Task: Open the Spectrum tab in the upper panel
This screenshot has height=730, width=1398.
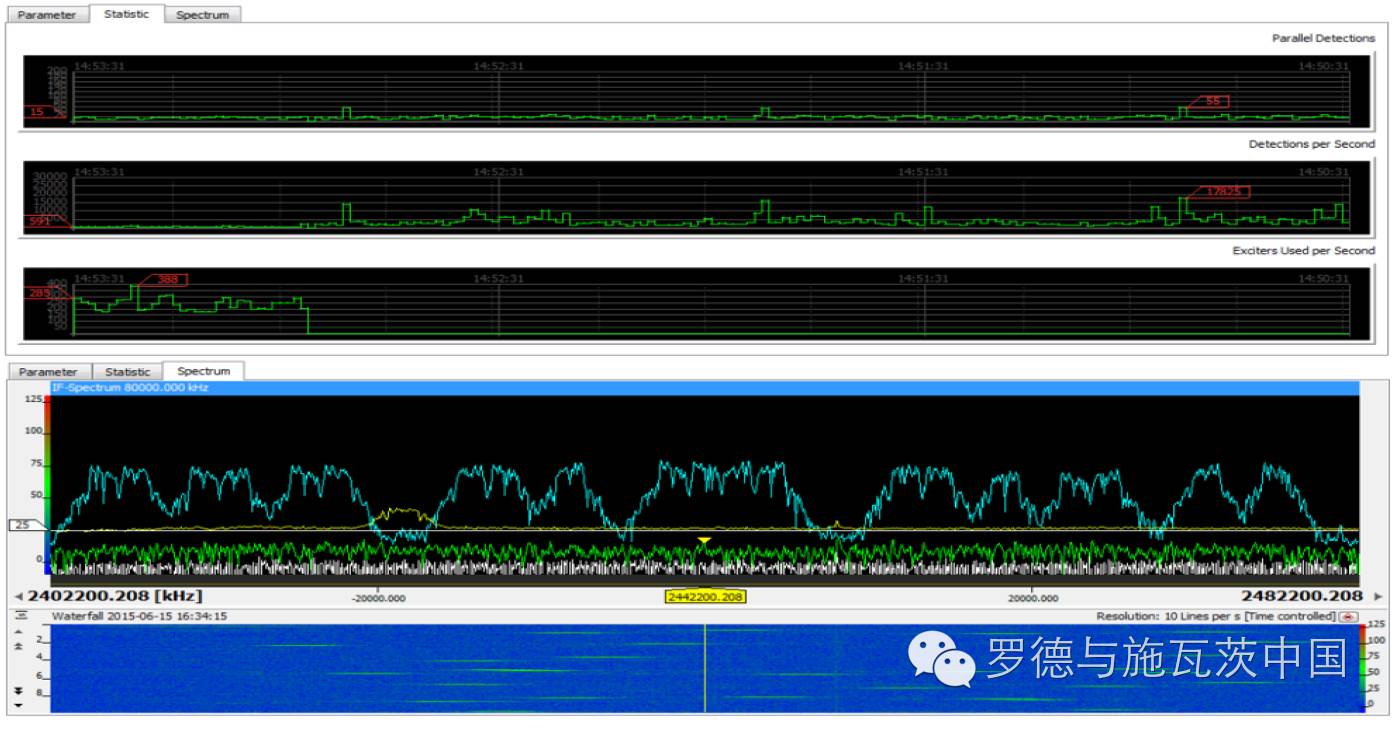Action: [x=203, y=15]
